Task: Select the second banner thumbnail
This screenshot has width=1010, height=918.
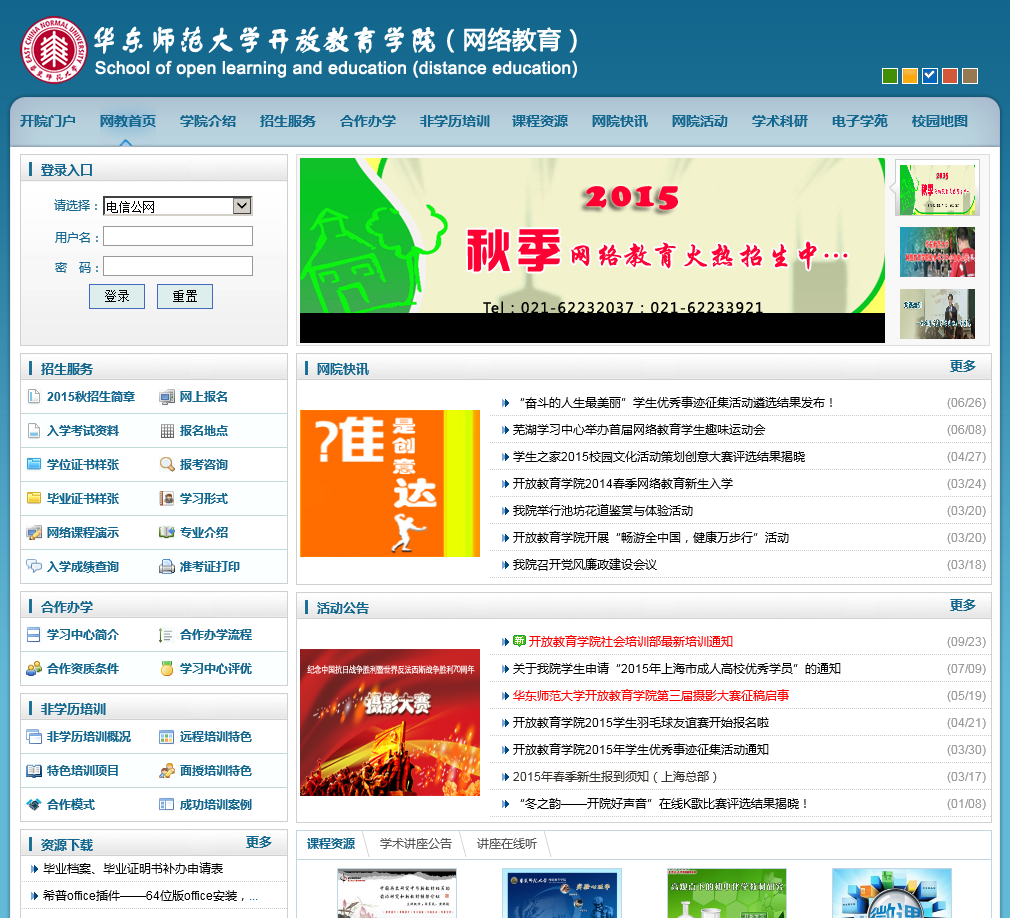Action: click(x=937, y=252)
